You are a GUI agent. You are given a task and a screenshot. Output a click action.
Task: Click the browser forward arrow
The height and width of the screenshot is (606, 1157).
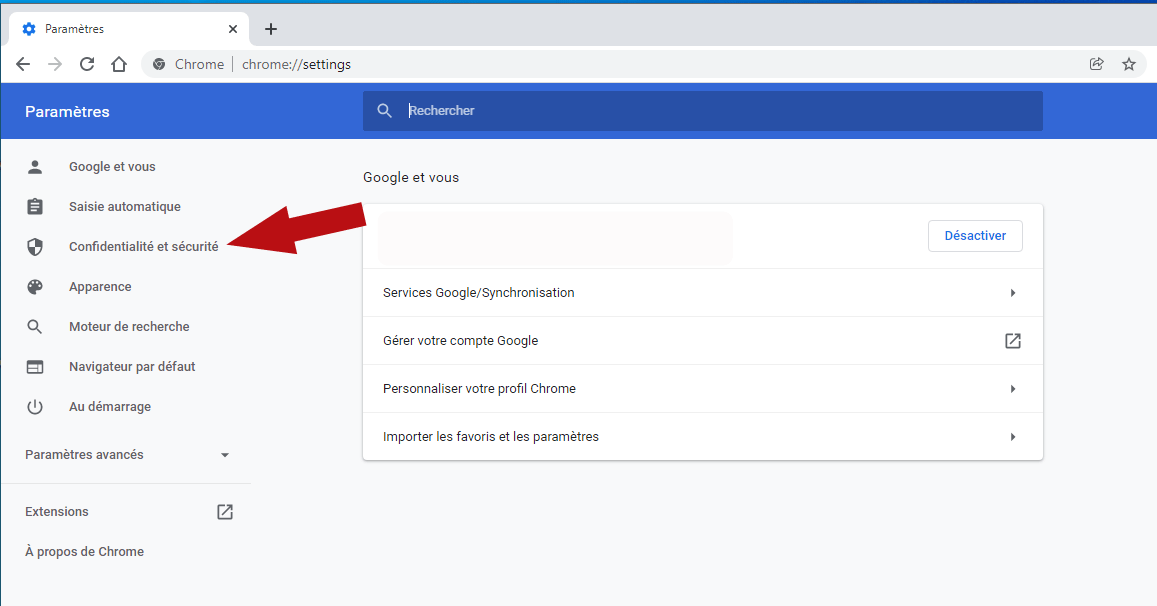click(55, 64)
